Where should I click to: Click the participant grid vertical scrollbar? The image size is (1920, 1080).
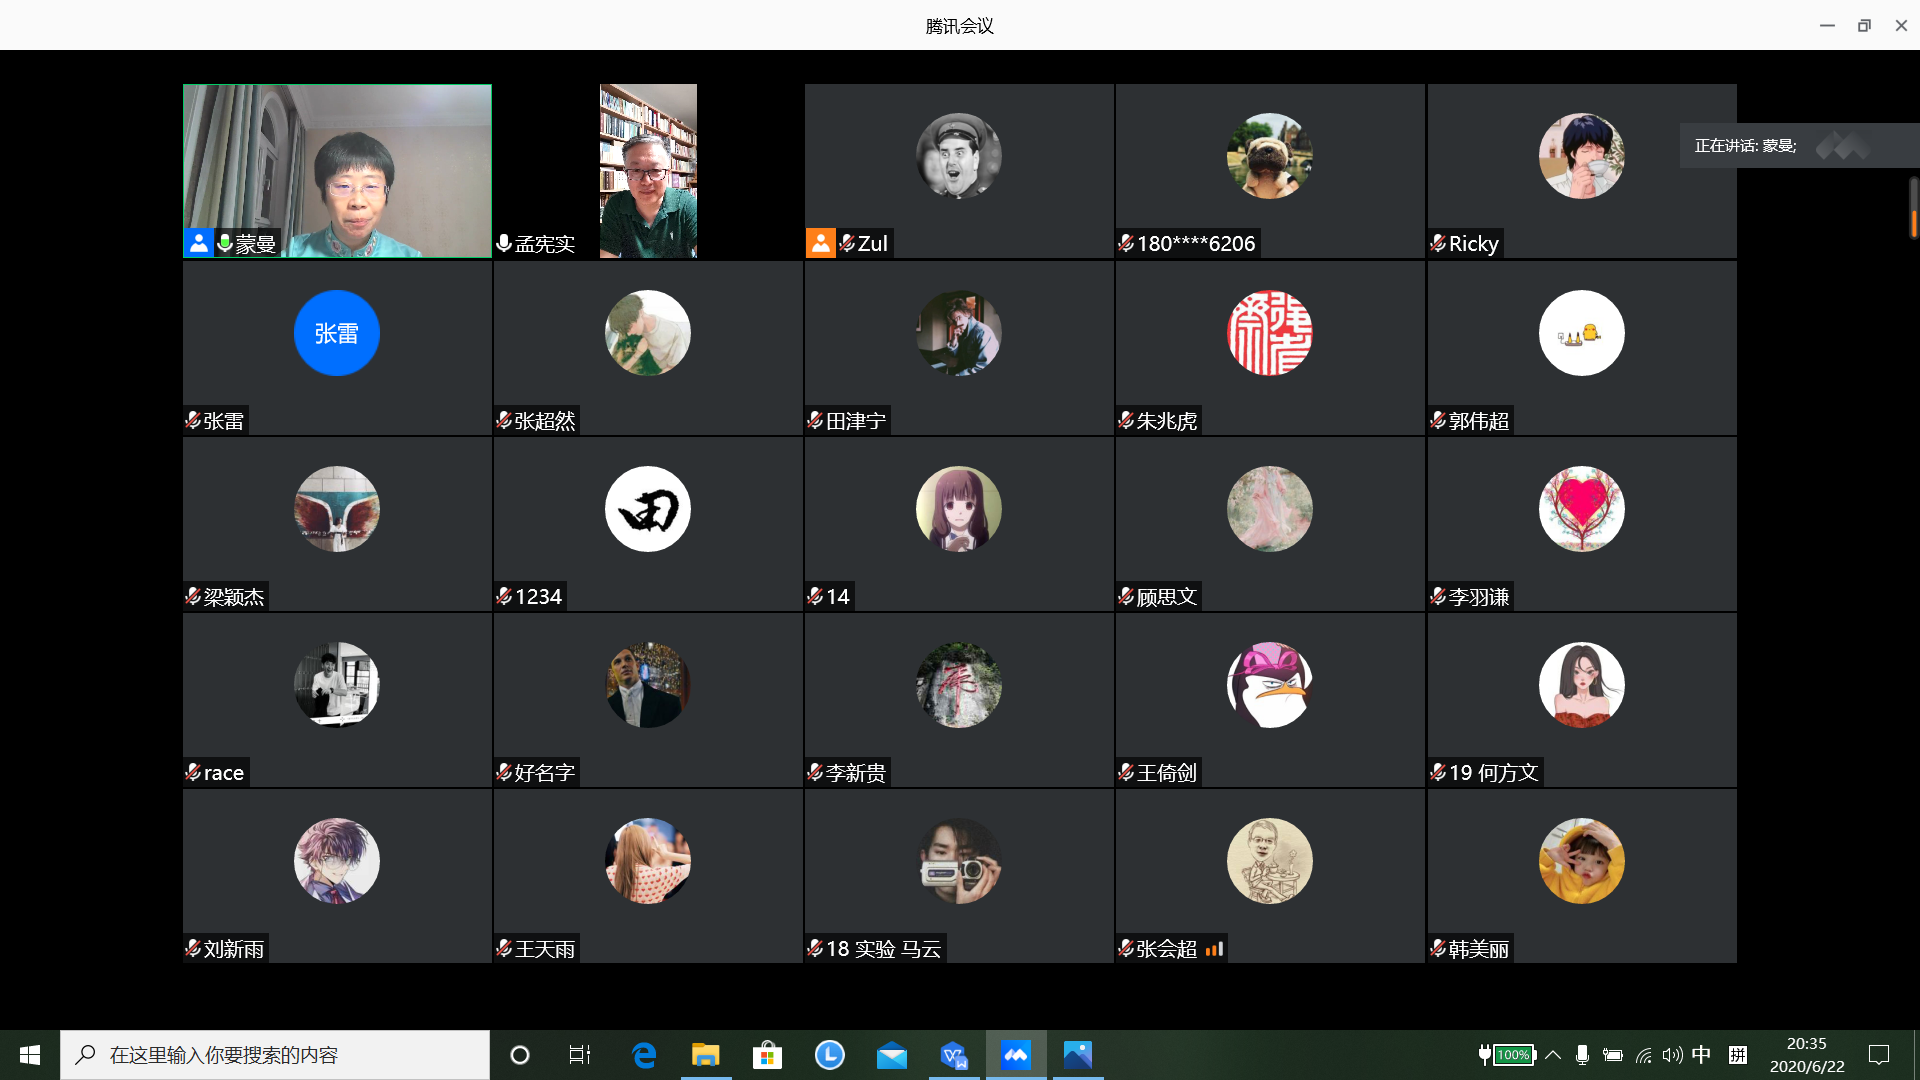coord(1913,207)
